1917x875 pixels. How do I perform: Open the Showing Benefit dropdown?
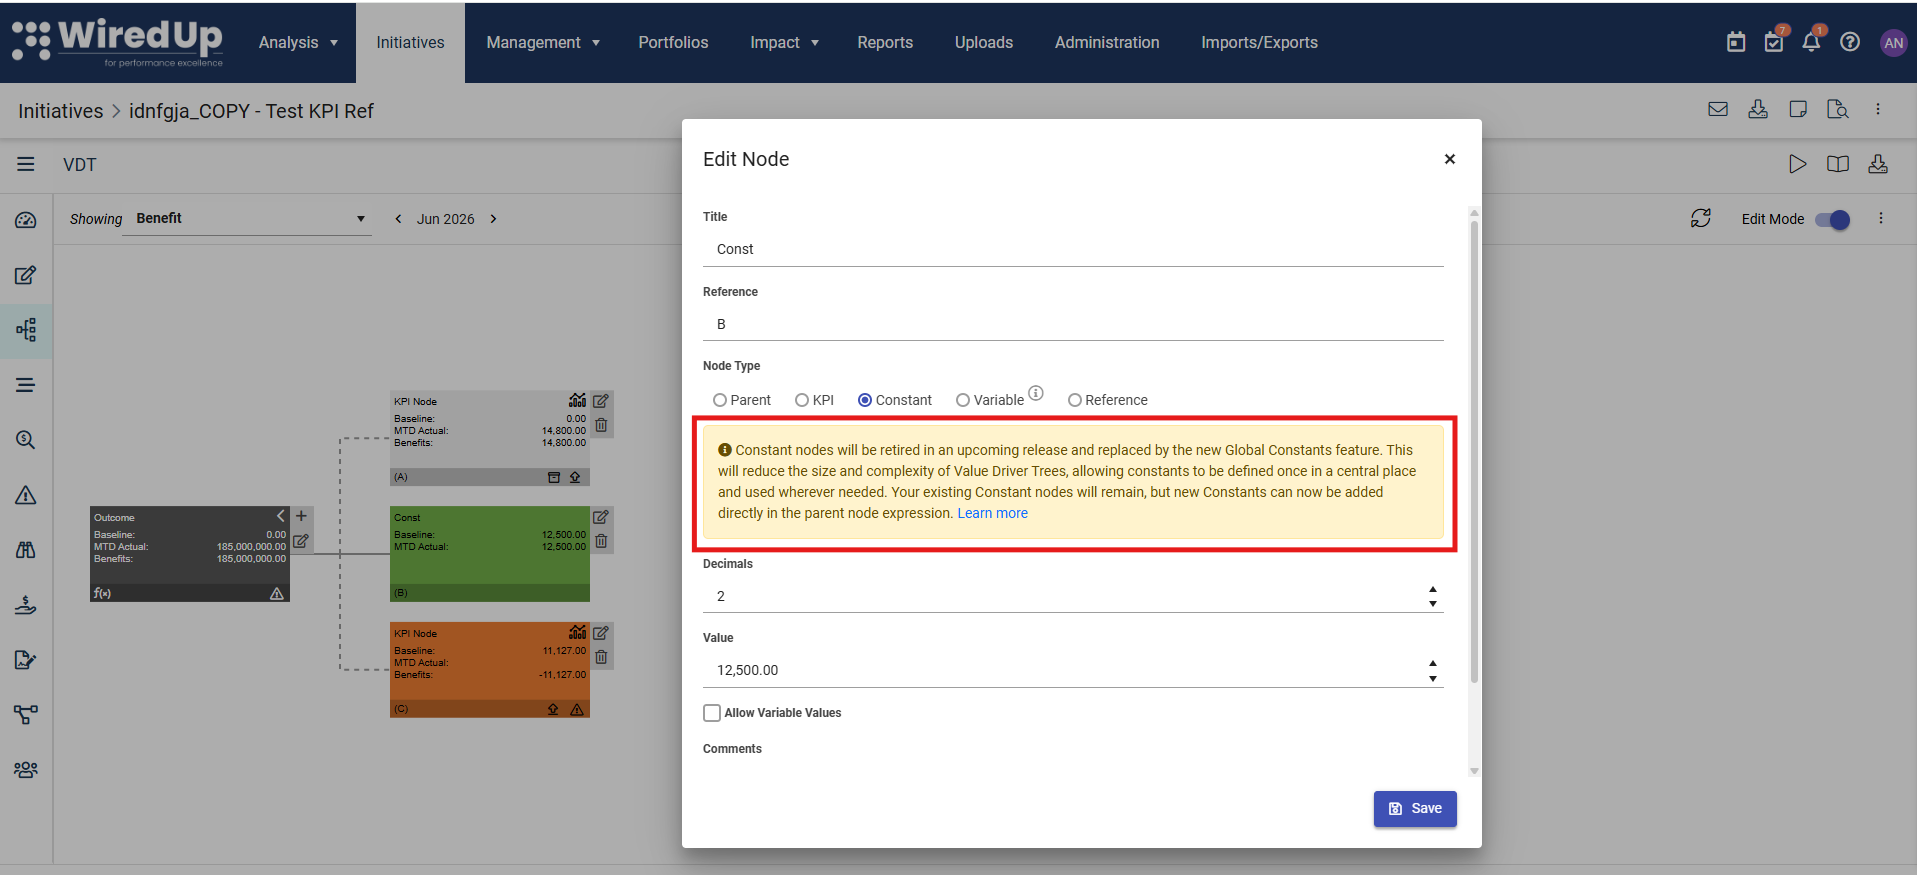click(x=249, y=219)
